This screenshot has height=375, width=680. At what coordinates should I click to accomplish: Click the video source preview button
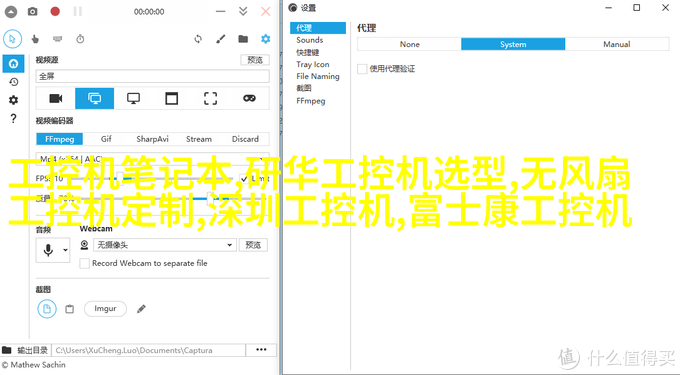[255, 60]
